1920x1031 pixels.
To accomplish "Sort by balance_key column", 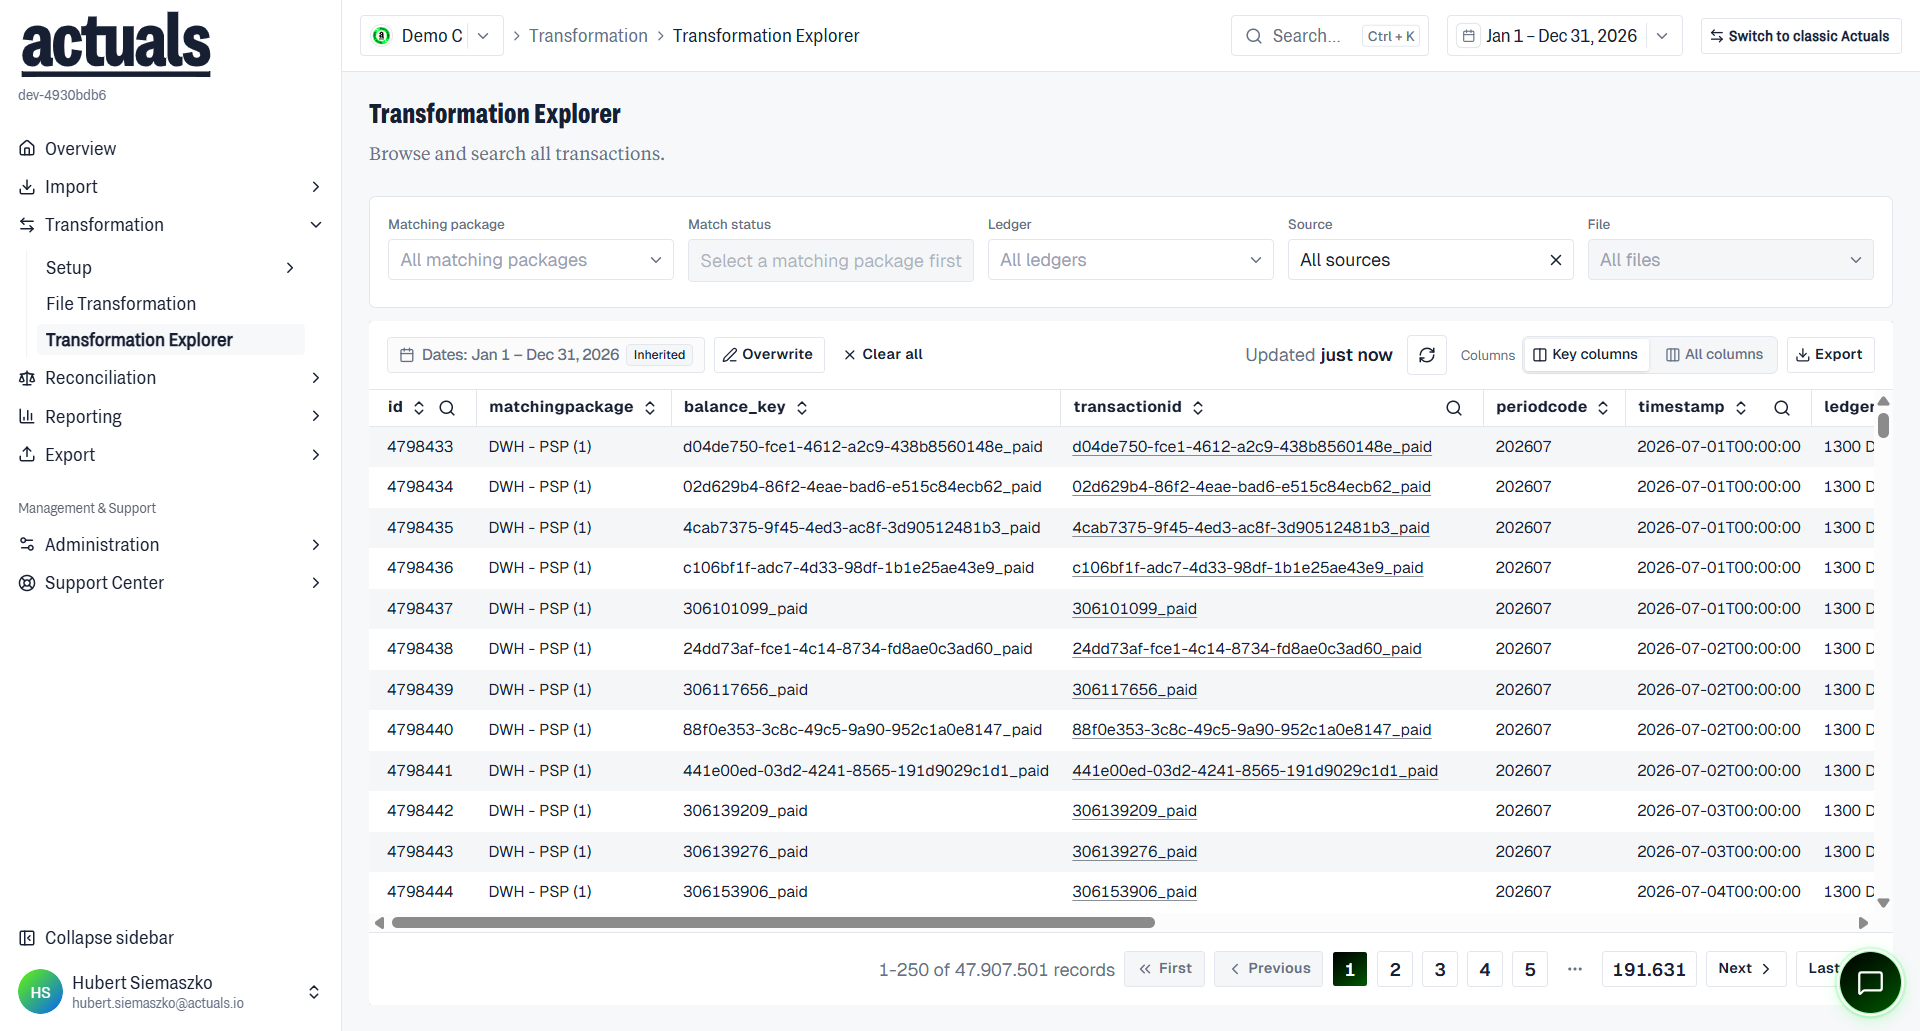I will 802,408.
